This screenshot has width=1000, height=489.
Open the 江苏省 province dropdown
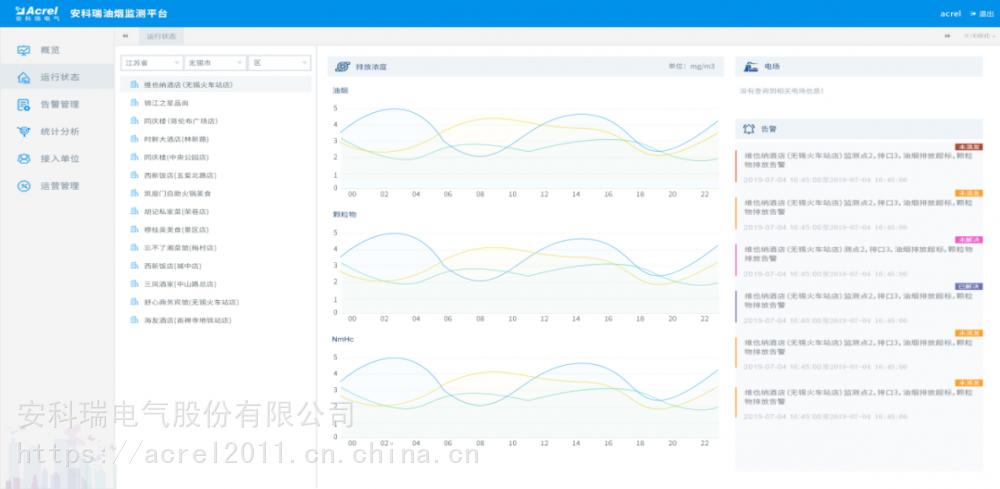tap(152, 63)
